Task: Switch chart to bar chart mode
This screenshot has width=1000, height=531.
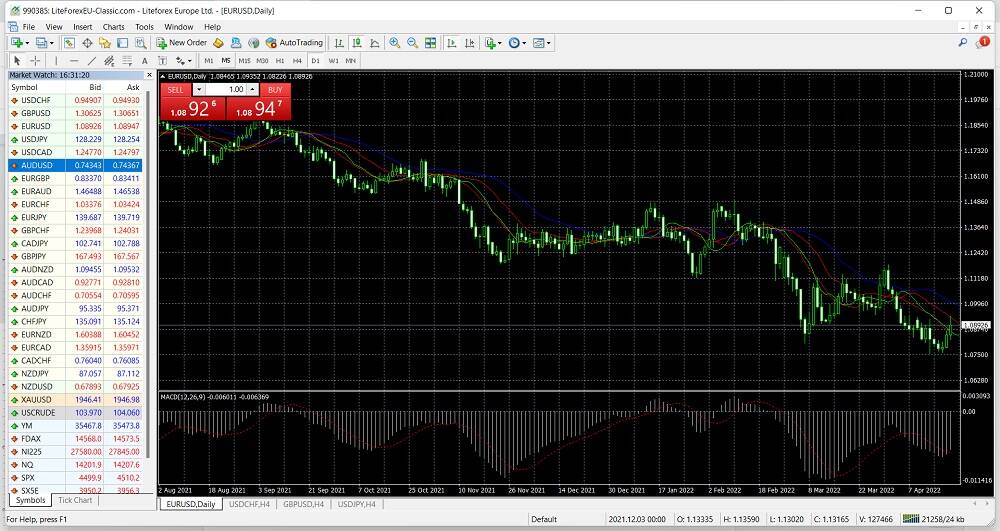Action: (339, 43)
